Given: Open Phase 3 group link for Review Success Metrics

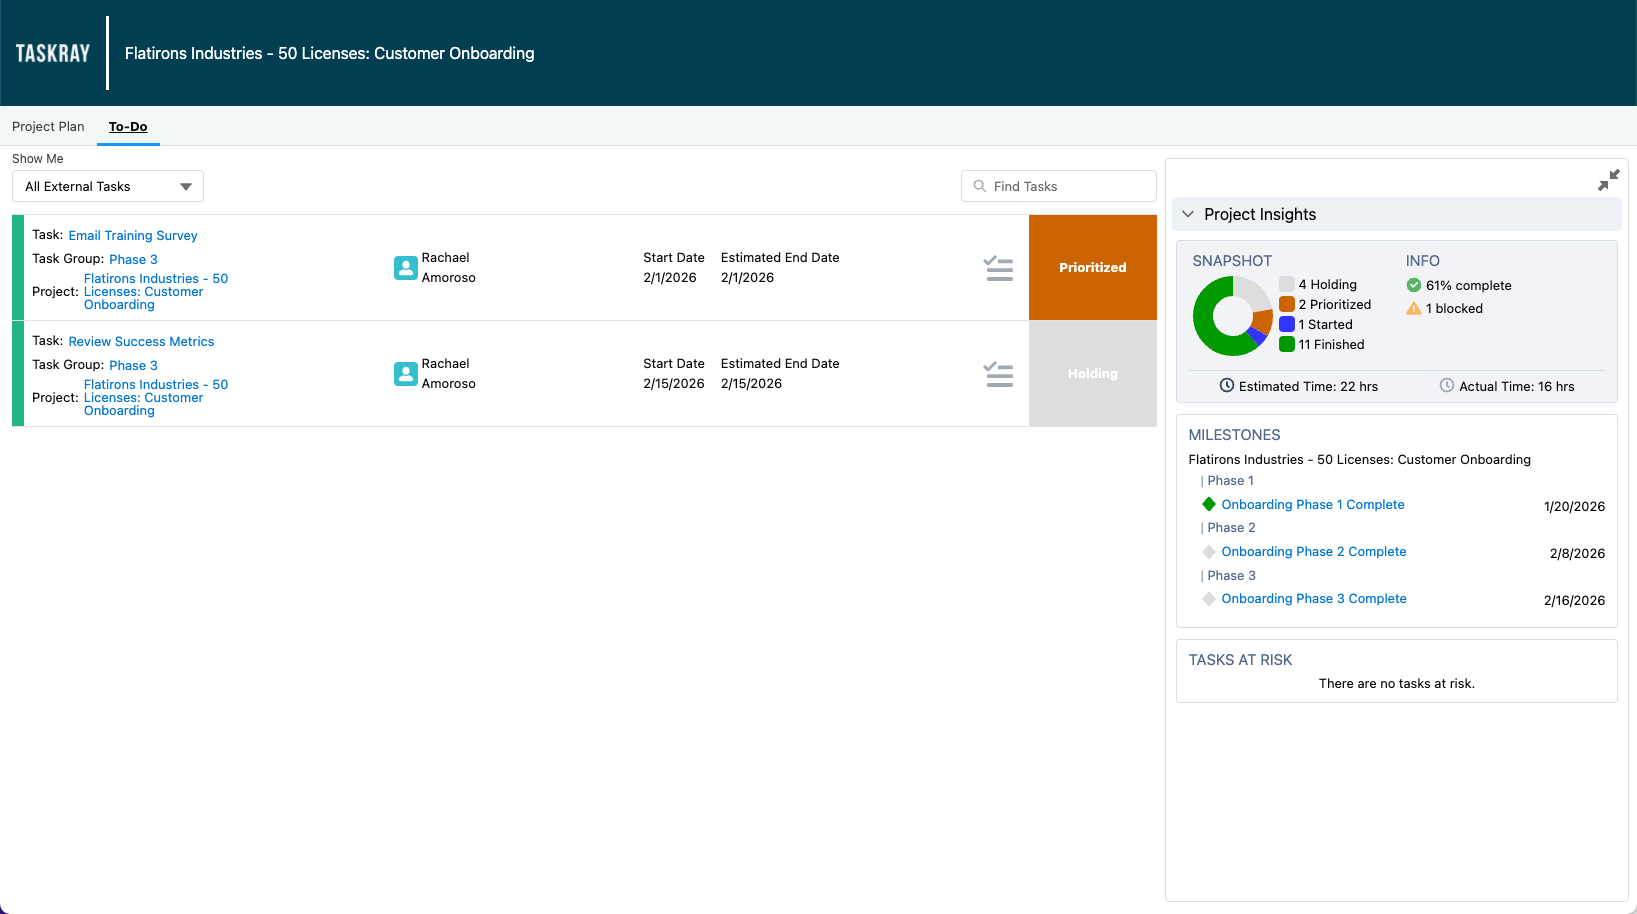Looking at the screenshot, I should point(133,365).
